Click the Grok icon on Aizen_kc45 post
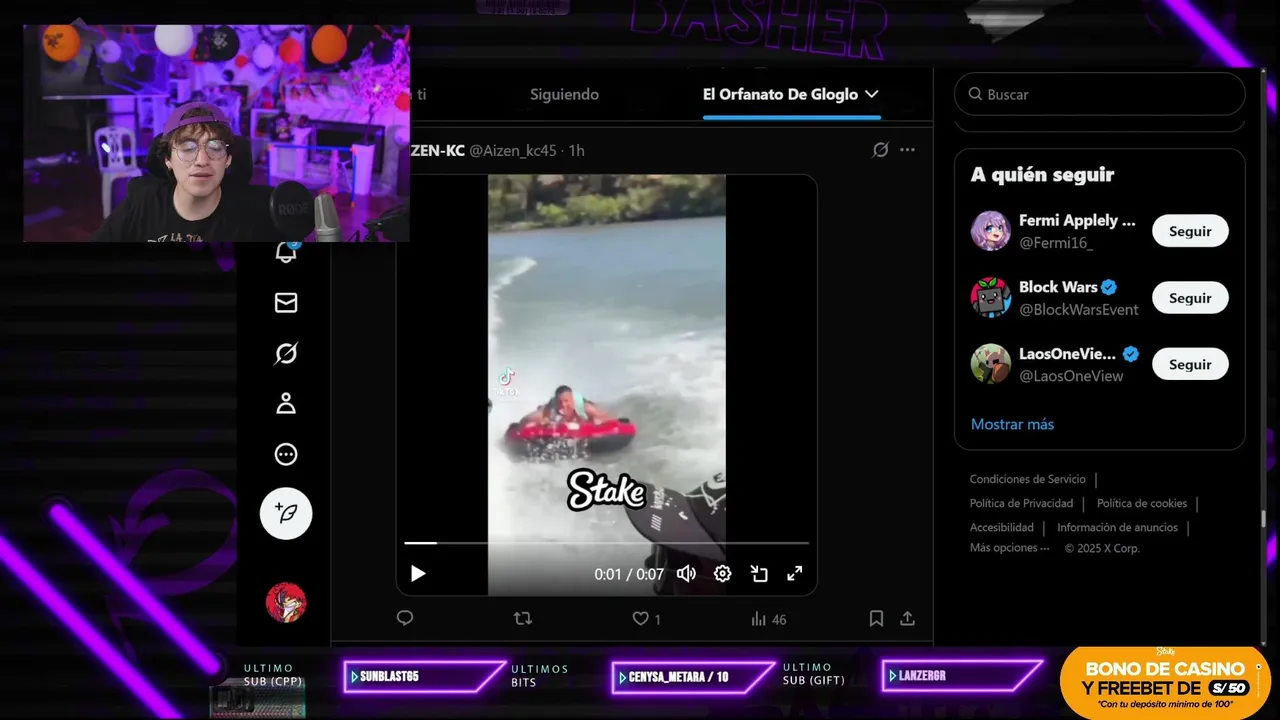The height and width of the screenshot is (720, 1280). pyautogui.click(x=880, y=150)
